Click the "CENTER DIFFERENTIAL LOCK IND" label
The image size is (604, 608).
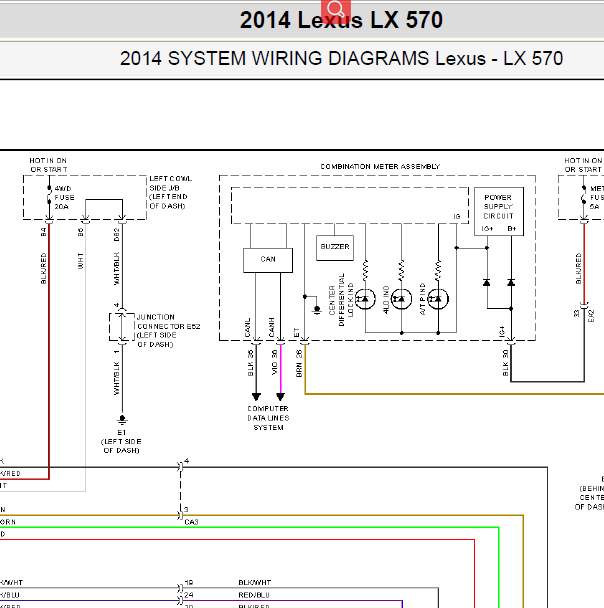click(x=341, y=300)
